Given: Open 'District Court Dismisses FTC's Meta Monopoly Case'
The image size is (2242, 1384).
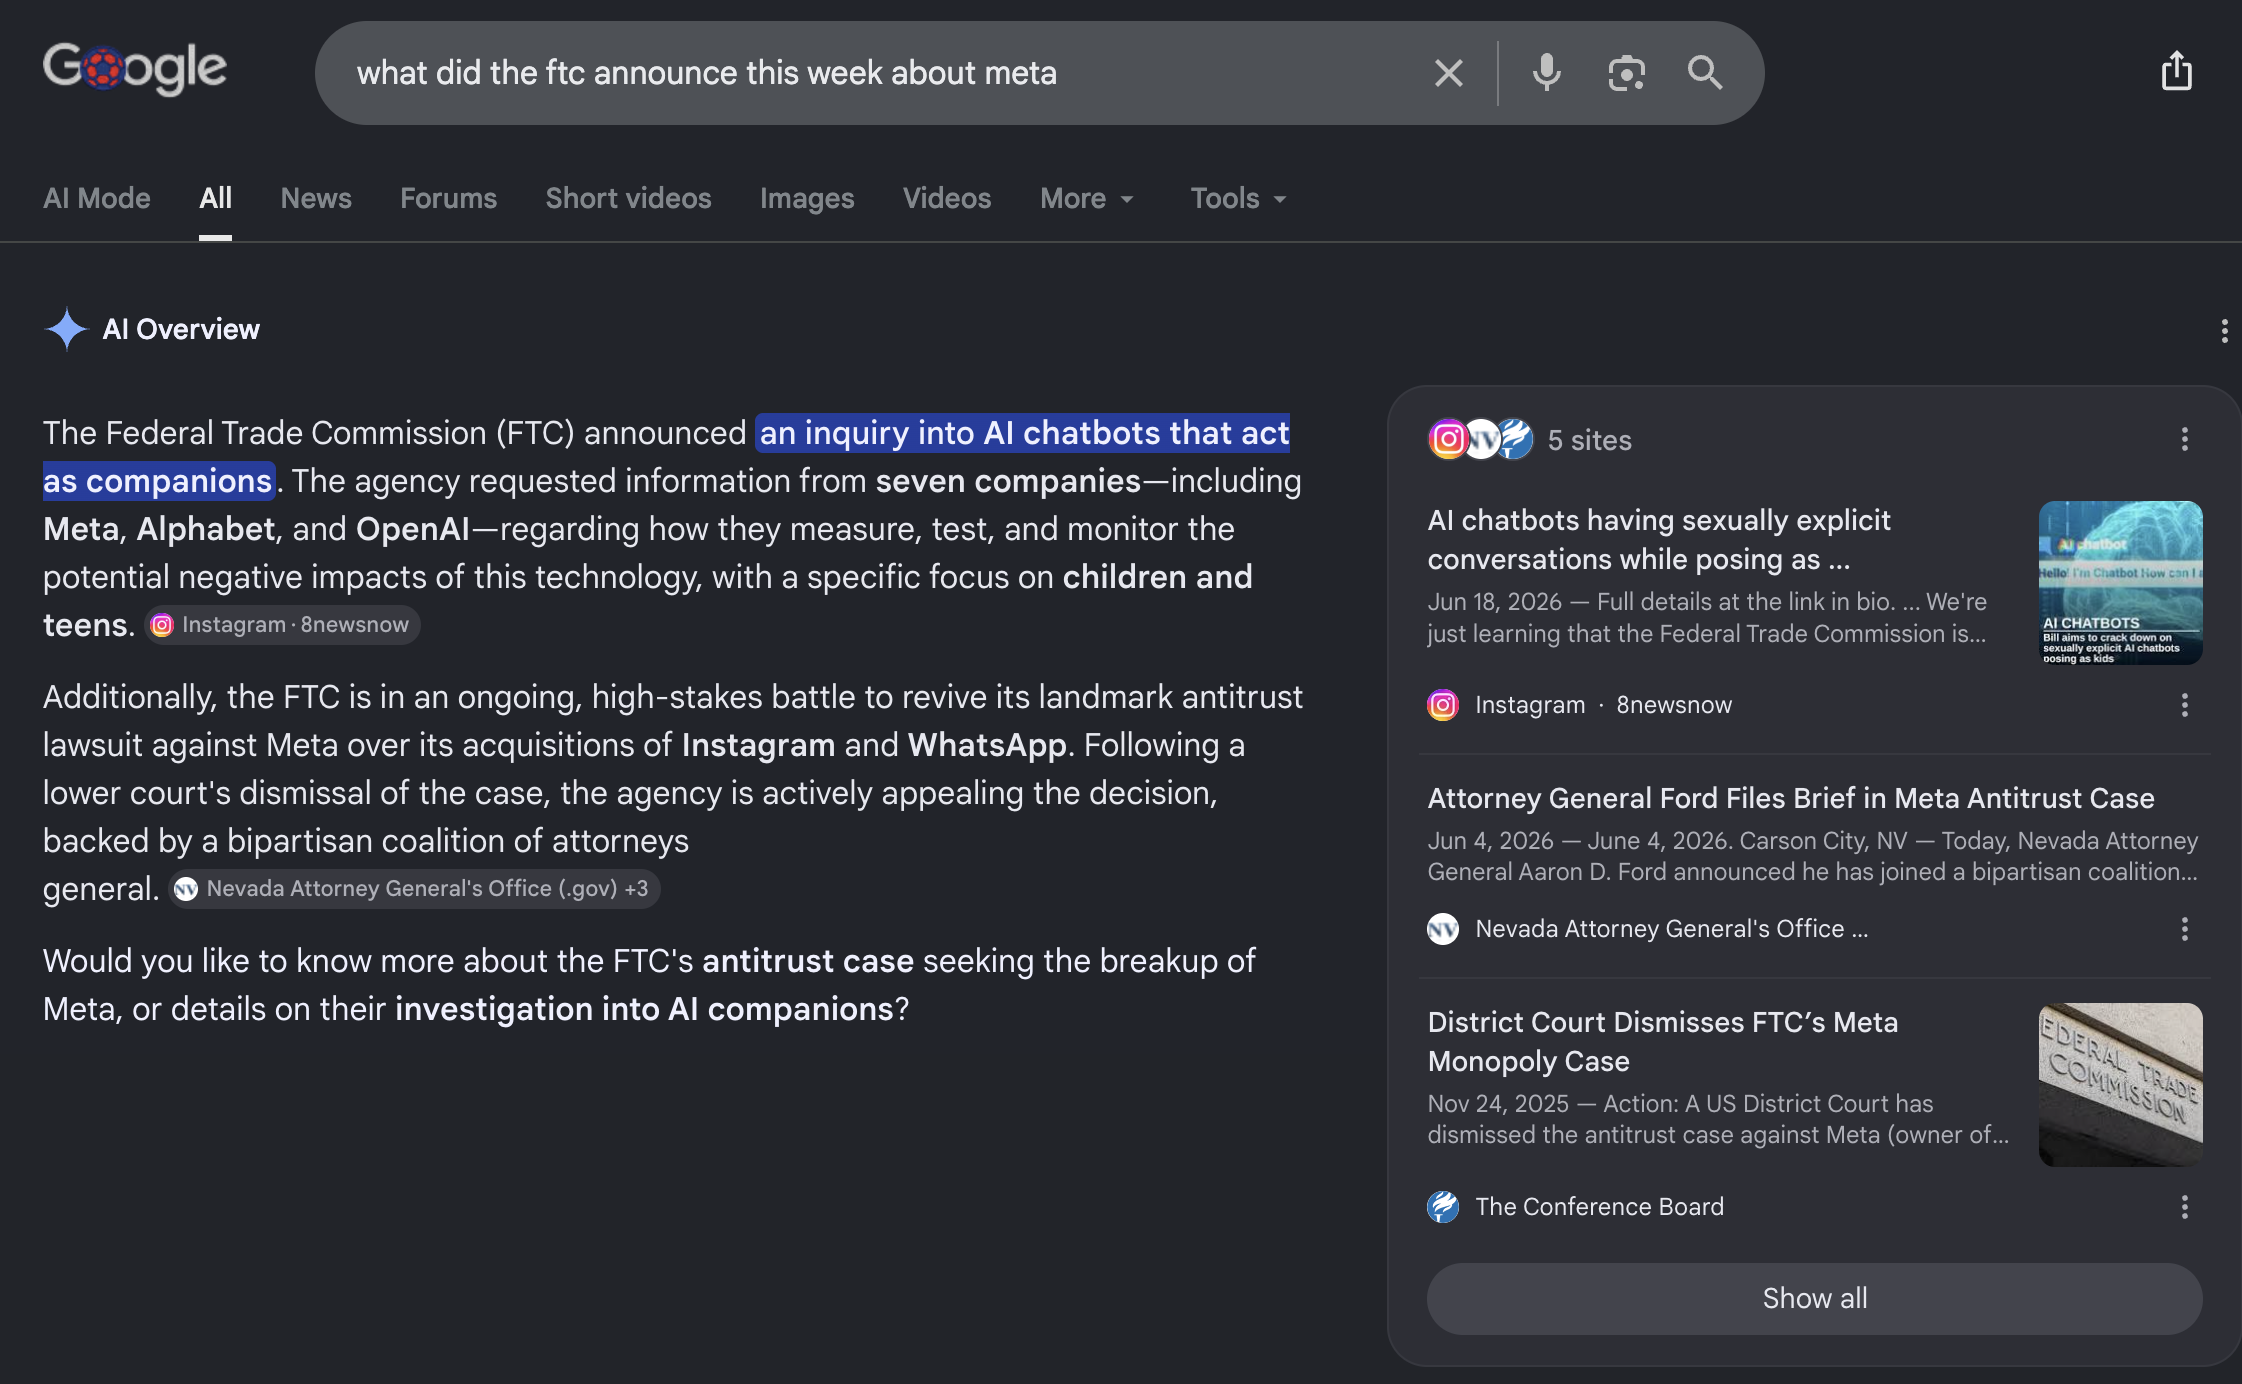Looking at the screenshot, I should pyautogui.click(x=1663, y=1041).
